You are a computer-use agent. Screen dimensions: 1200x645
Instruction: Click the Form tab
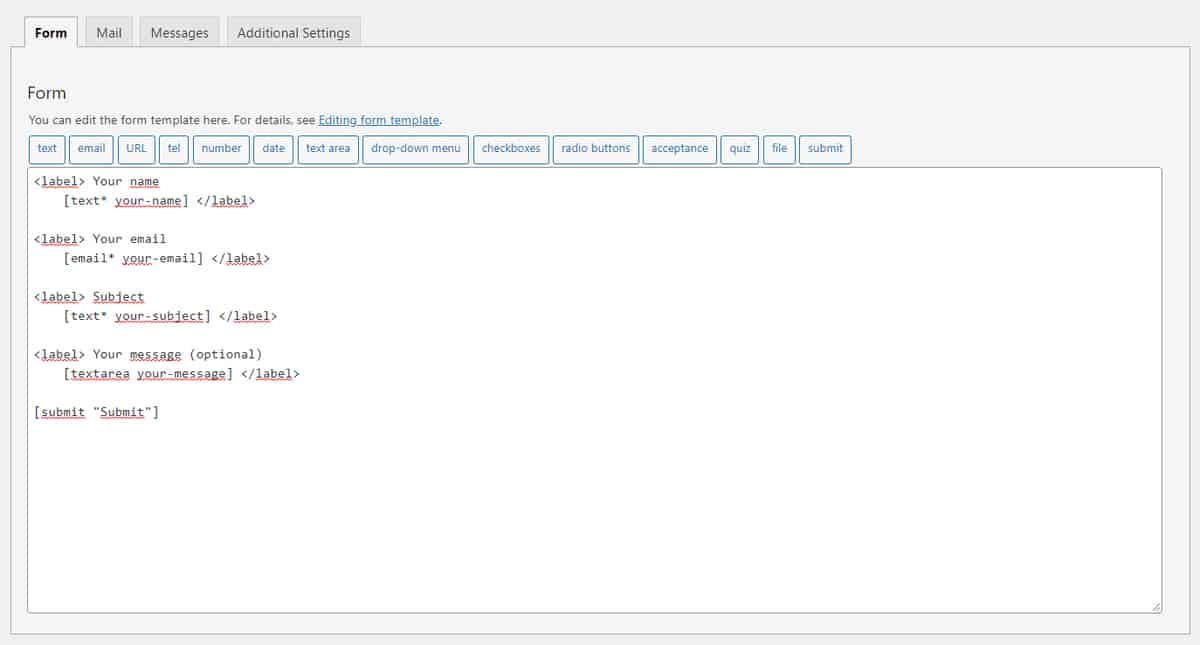point(51,33)
